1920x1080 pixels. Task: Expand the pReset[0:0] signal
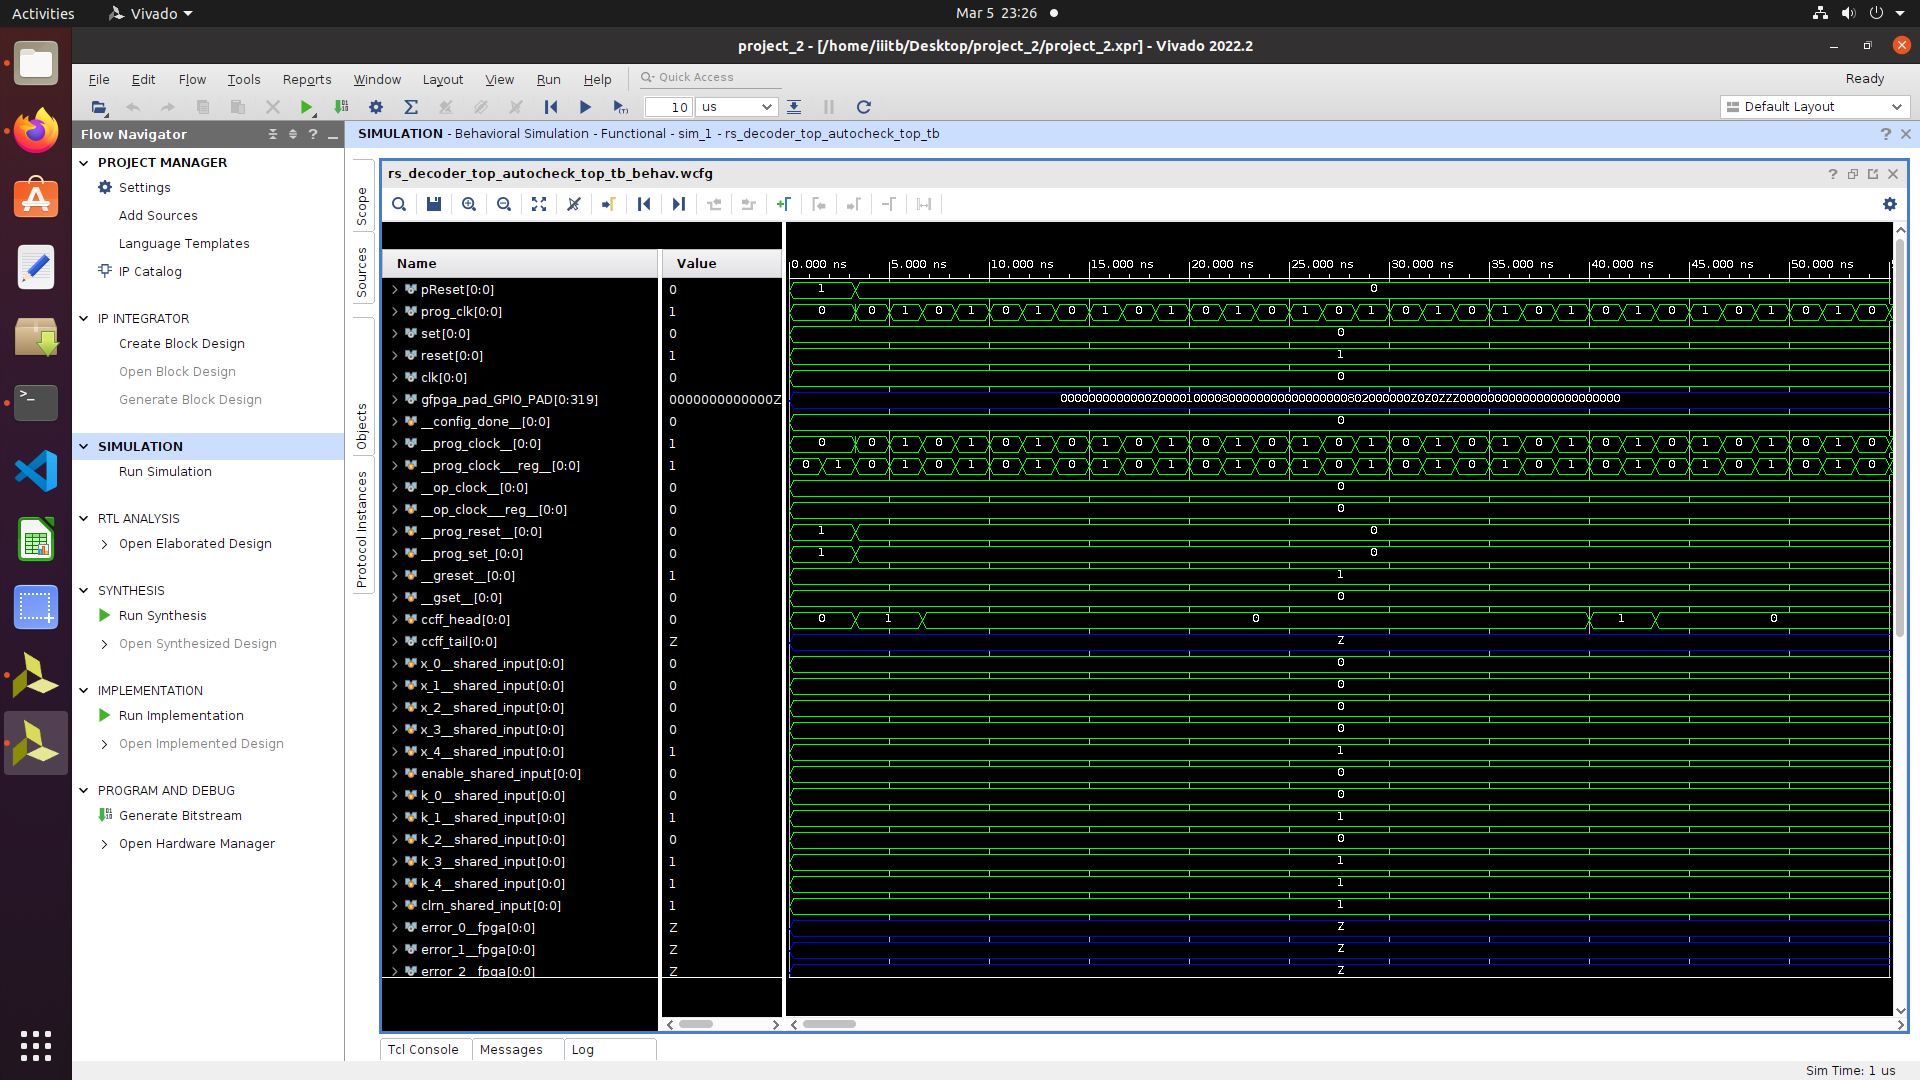pos(394,289)
